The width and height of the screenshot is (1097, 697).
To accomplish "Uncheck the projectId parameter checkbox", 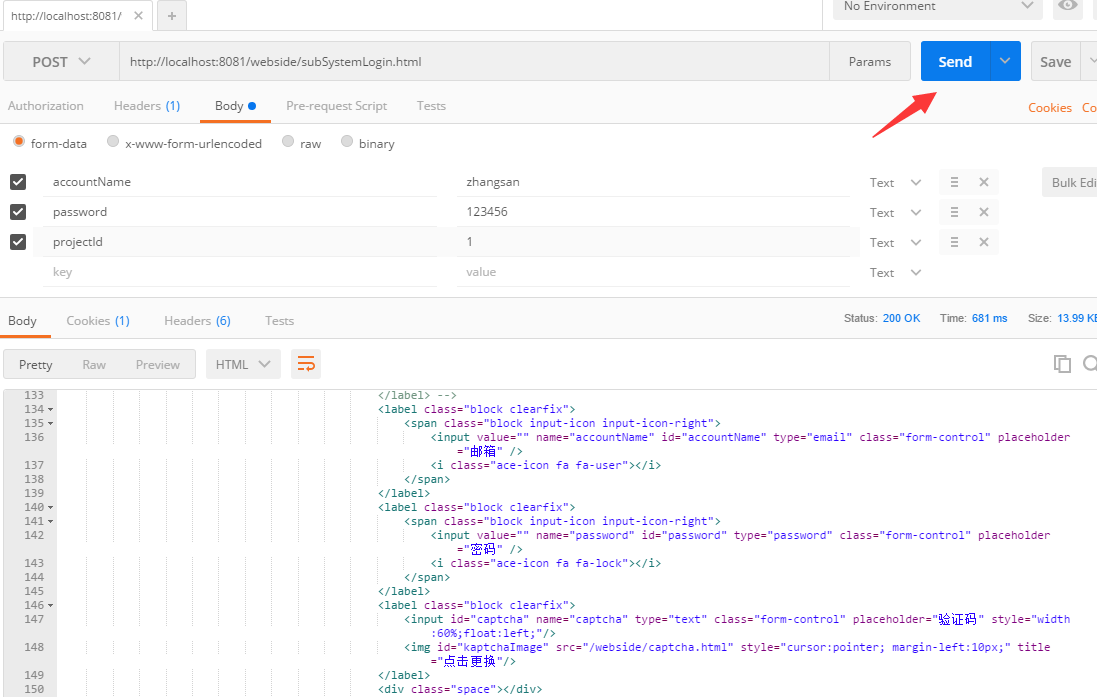I will pyautogui.click(x=18, y=242).
